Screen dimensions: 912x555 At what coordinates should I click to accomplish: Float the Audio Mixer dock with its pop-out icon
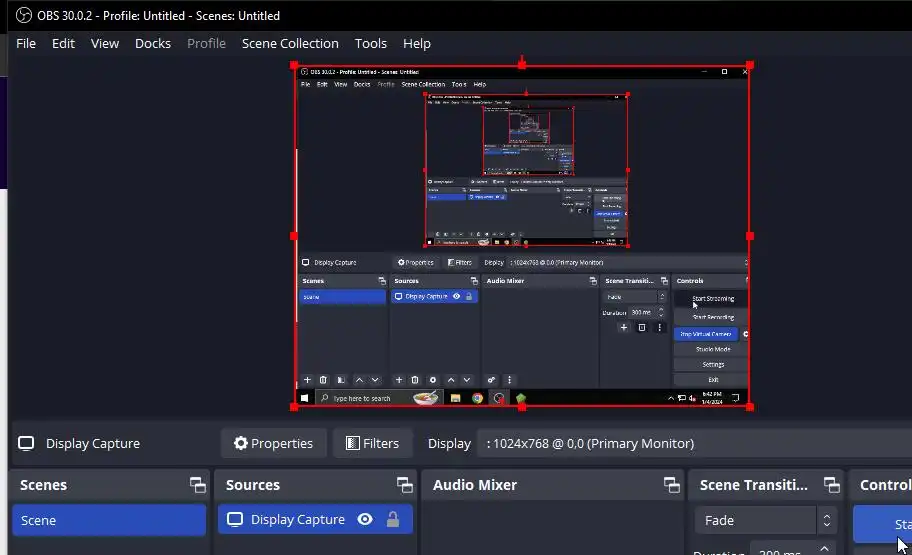click(672, 485)
